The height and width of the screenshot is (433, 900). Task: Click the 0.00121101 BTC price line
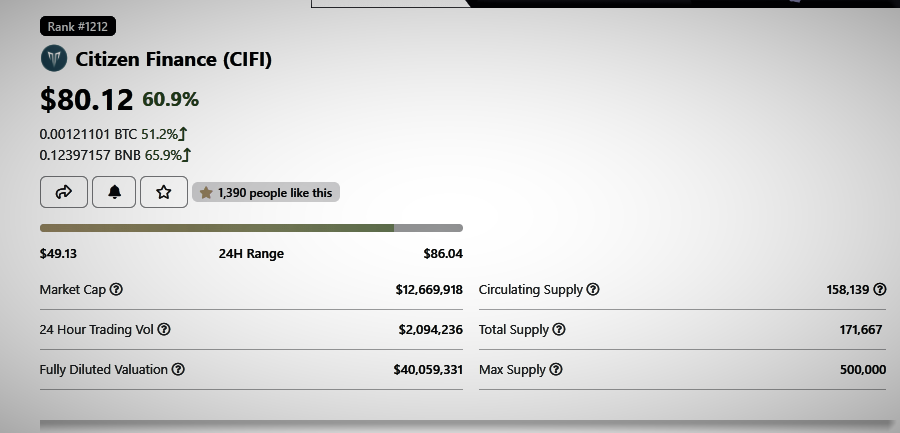coord(113,134)
